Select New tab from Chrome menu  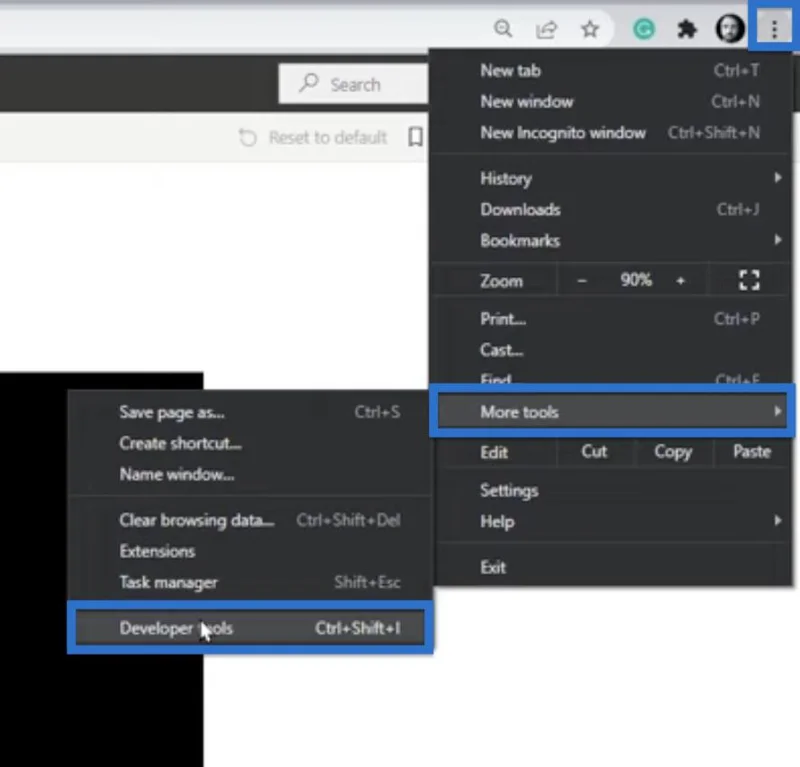click(x=612, y=70)
